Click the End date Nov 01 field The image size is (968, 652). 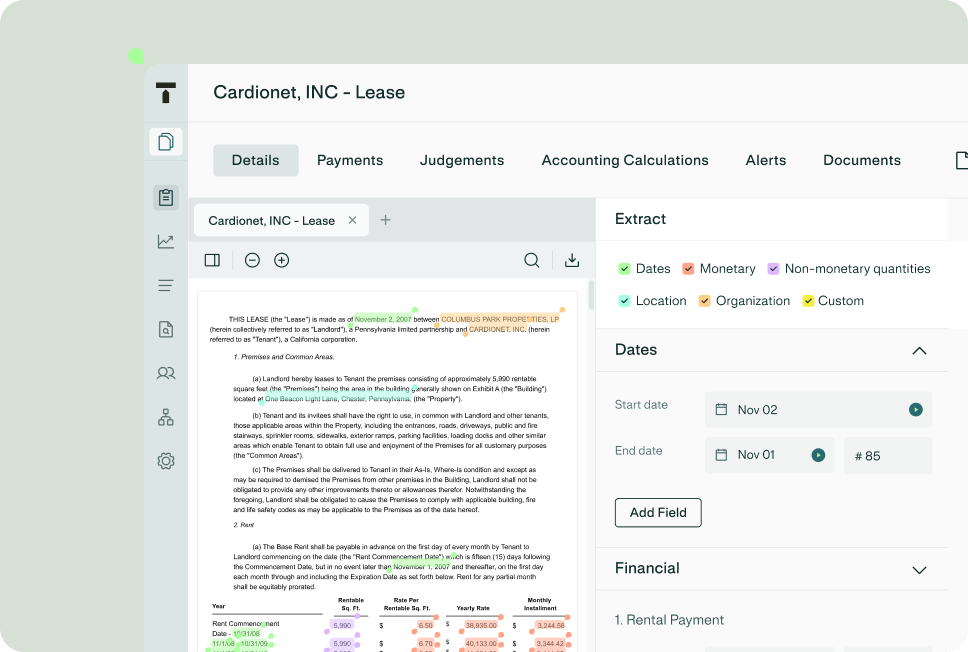[x=770, y=455]
